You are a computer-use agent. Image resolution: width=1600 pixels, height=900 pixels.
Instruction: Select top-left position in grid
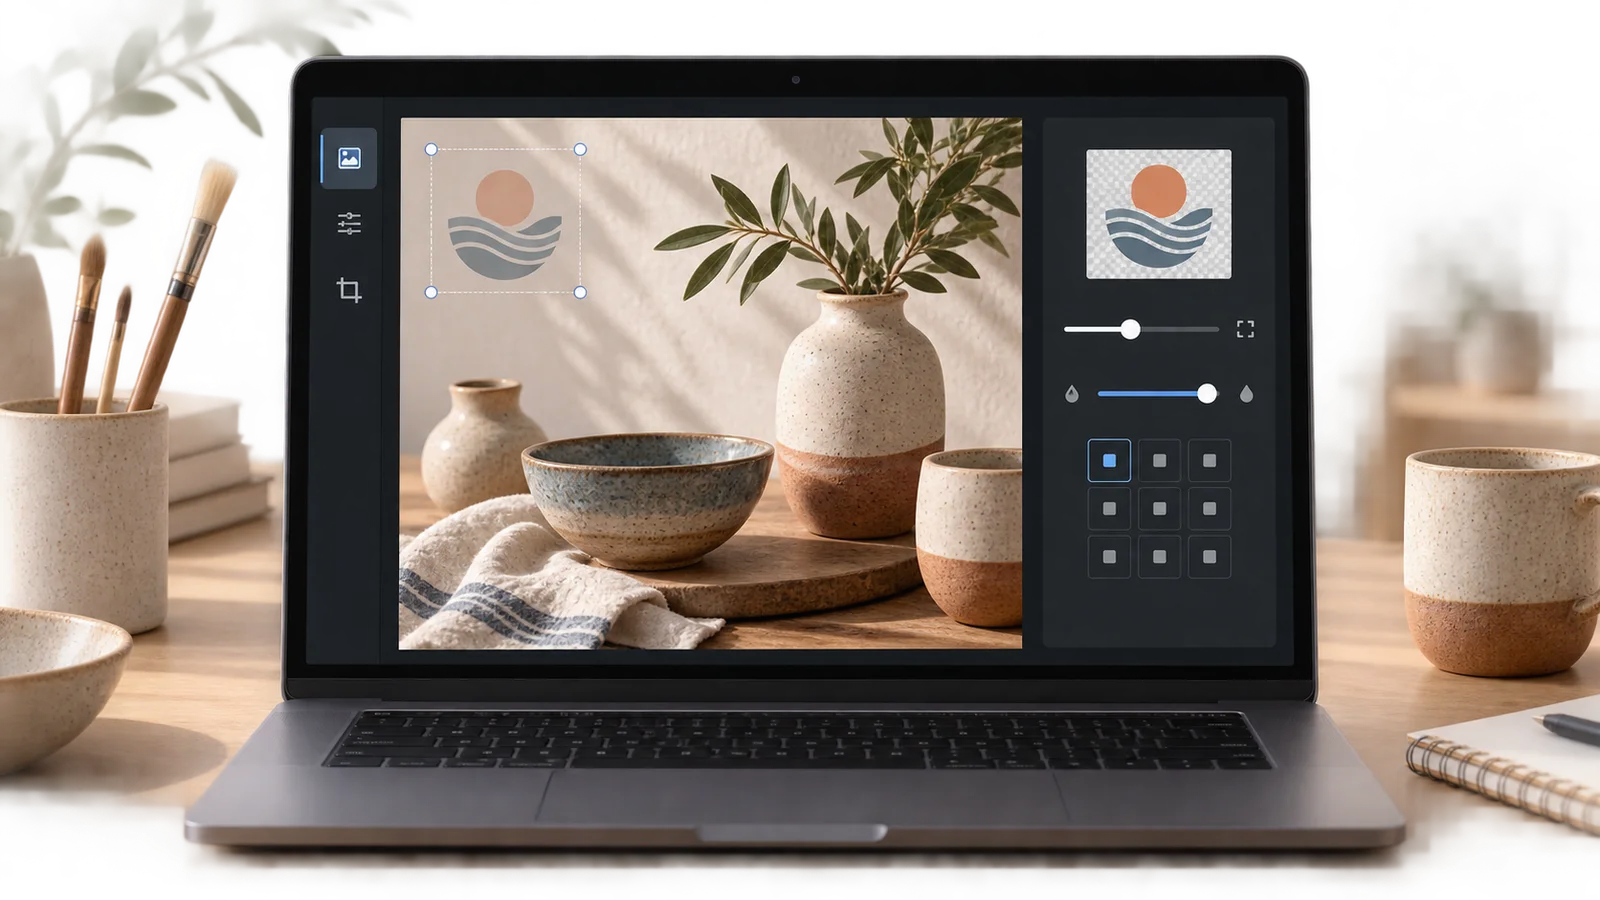[1109, 461]
